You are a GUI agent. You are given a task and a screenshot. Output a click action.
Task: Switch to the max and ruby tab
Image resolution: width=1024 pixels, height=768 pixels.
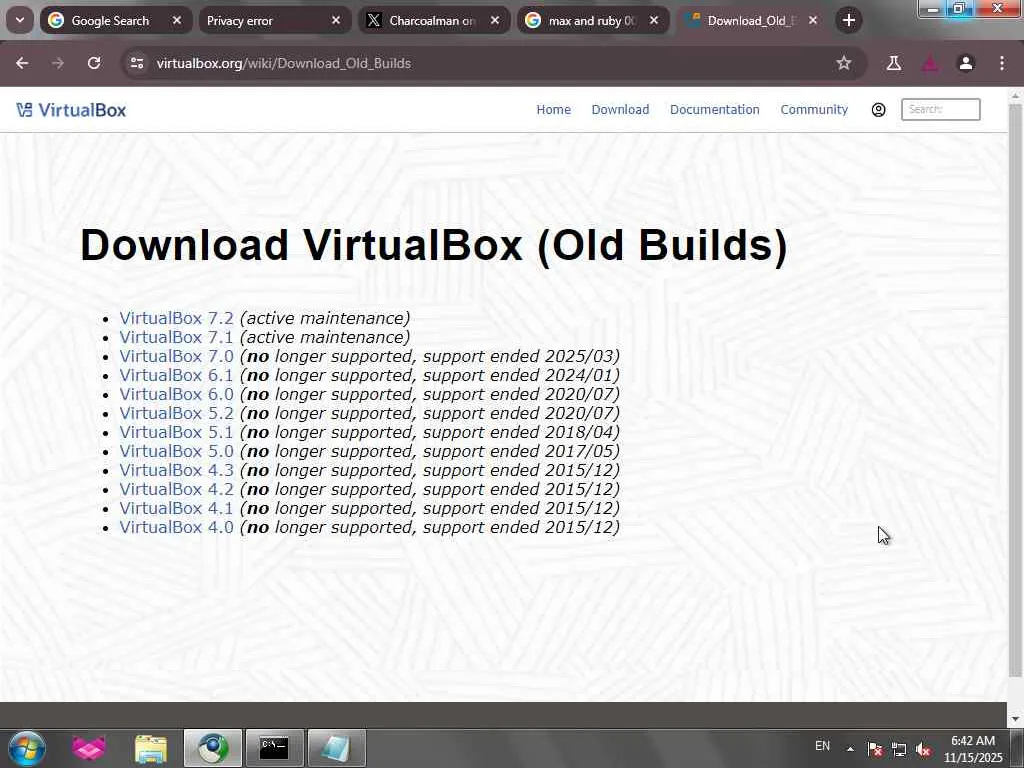[x=591, y=20]
